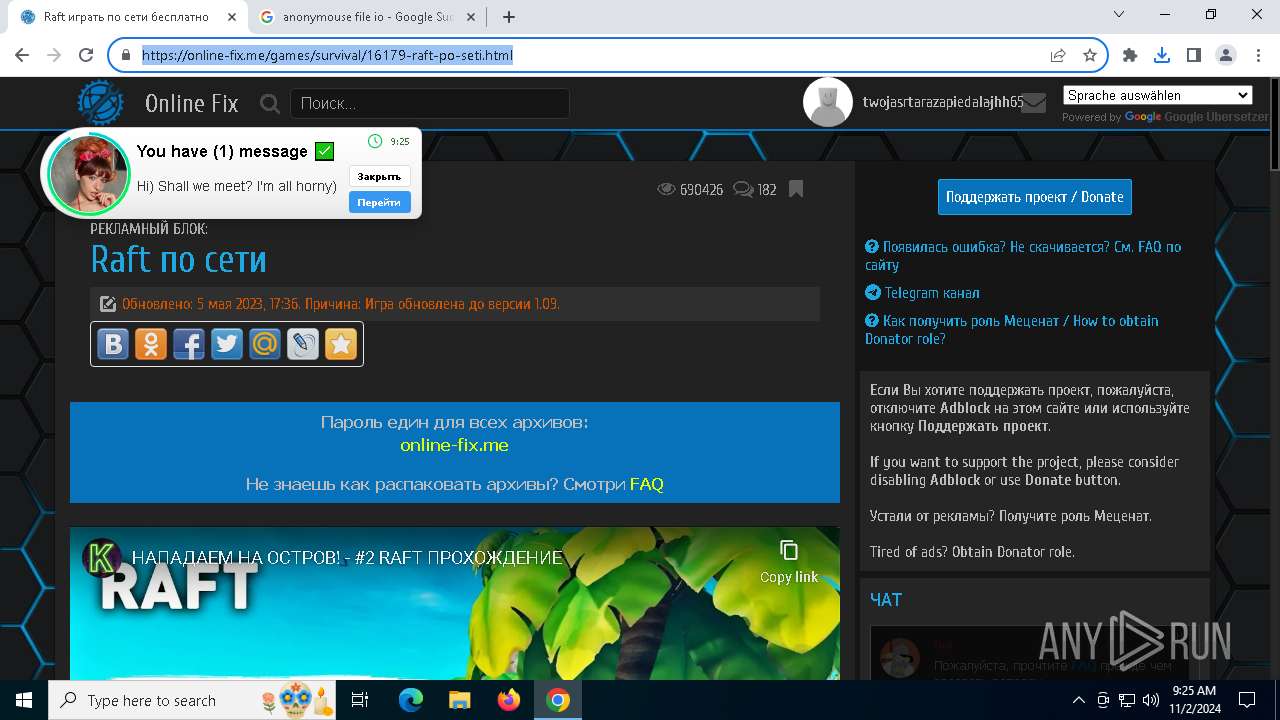Open Task View on taskbar
The image size is (1280, 720).
point(360,700)
